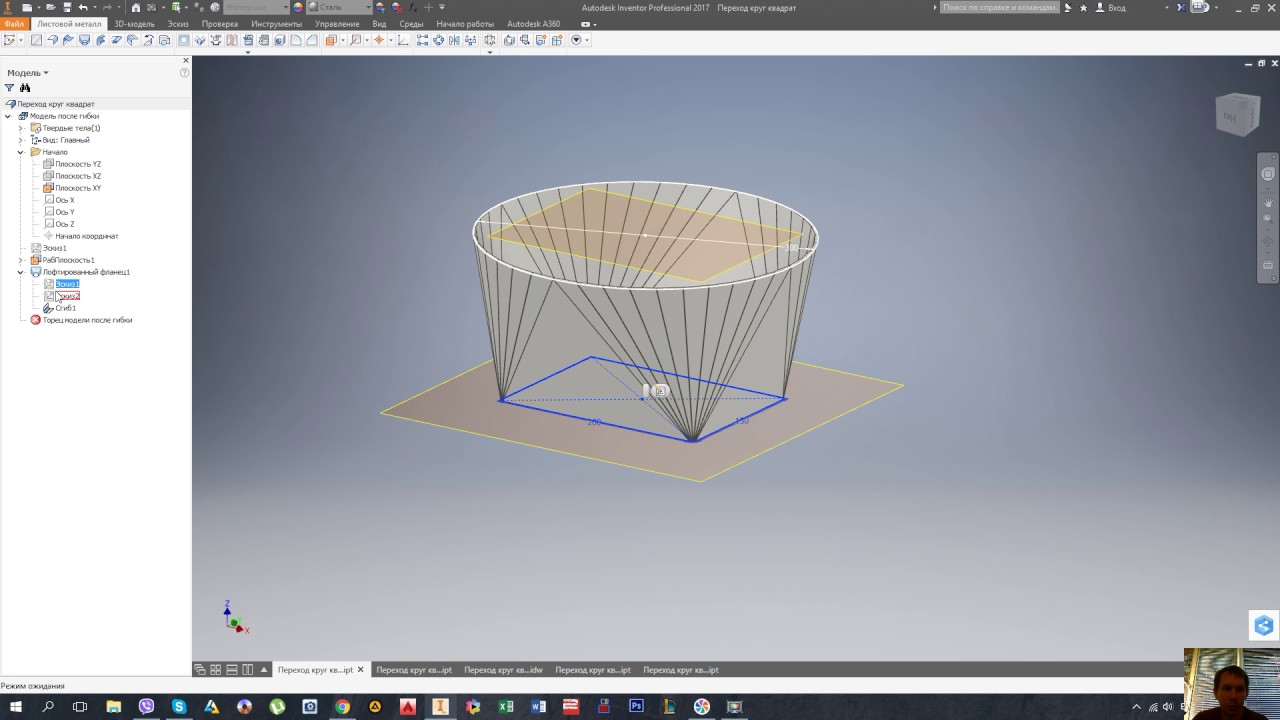
Task: Click the Вход sign-in button
Action: coord(1110,7)
